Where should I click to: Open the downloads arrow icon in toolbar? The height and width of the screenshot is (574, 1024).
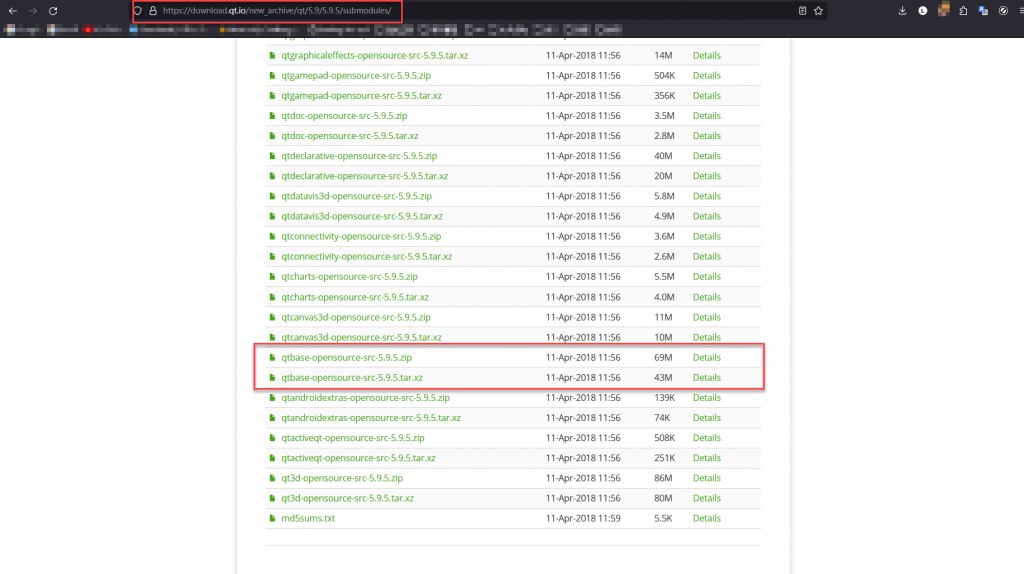tap(903, 11)
